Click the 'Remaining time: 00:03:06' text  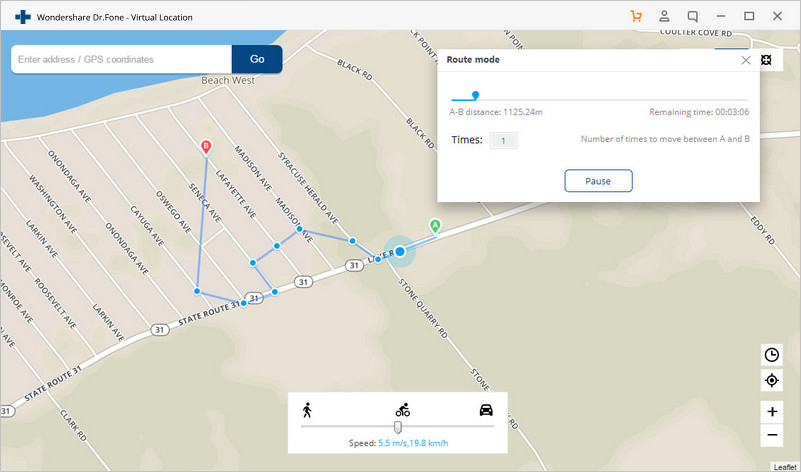point(699,112)
